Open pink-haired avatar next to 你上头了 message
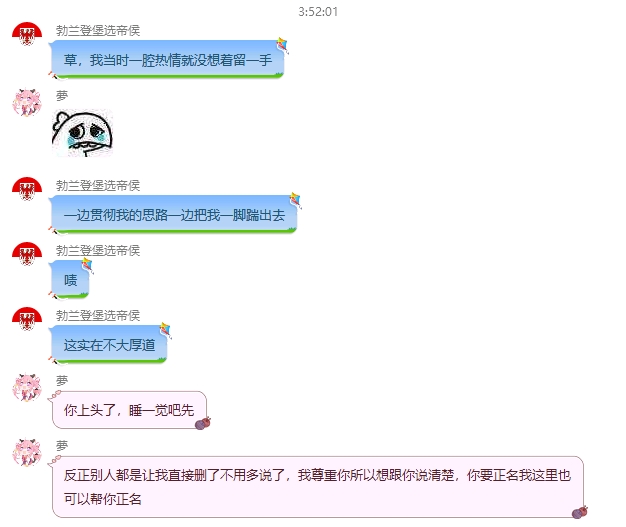The image size is (626, 527). click(27, 387)
